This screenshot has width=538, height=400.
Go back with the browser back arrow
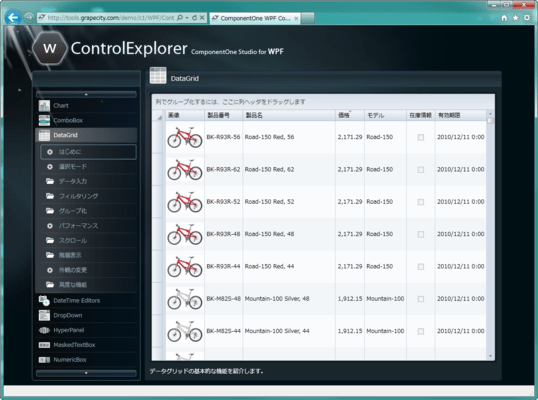tap(13, 17)
